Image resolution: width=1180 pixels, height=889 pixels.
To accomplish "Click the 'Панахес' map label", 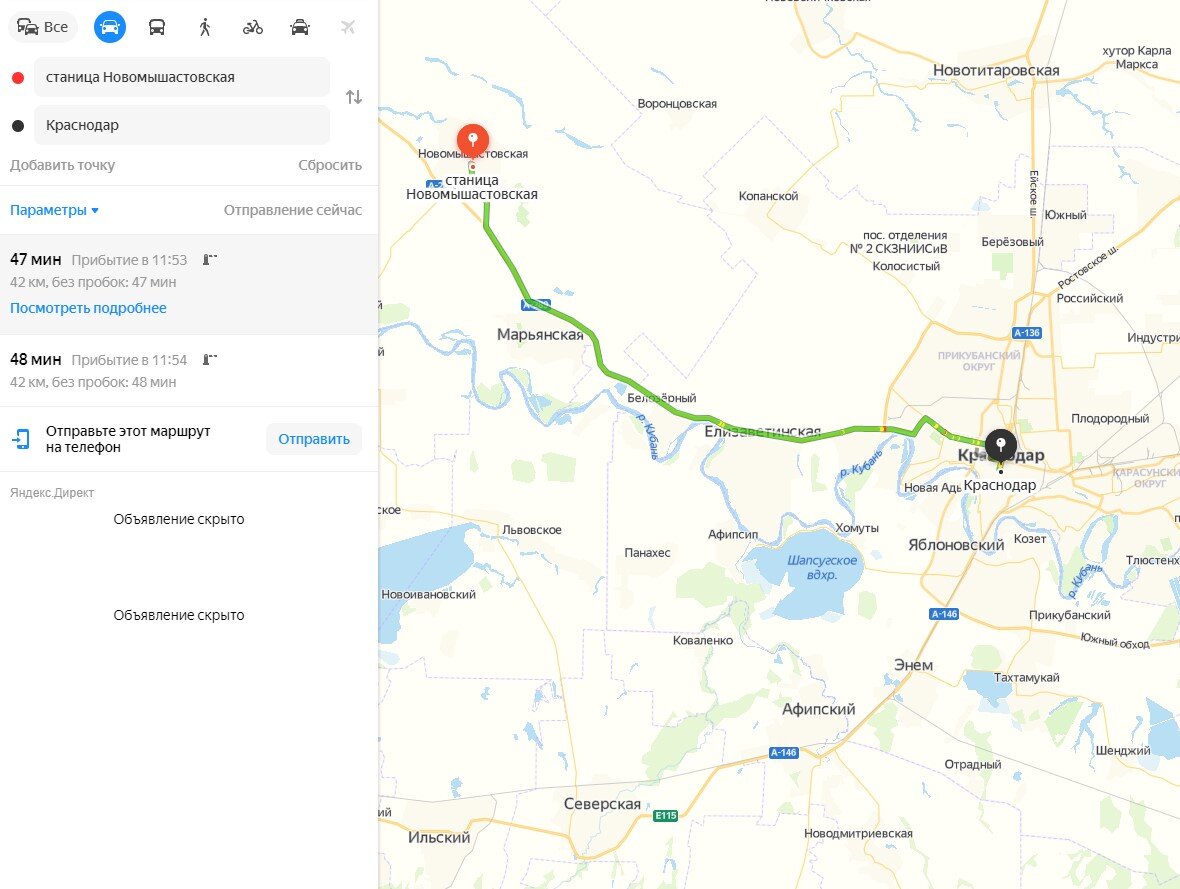I will coord(647,553).
